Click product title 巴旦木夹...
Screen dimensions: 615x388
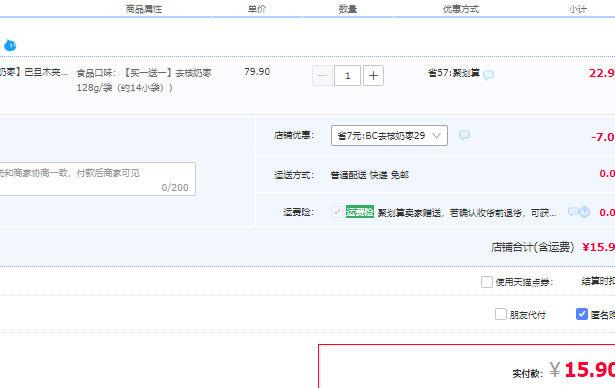pyautogui.click(x=34, y=73)
